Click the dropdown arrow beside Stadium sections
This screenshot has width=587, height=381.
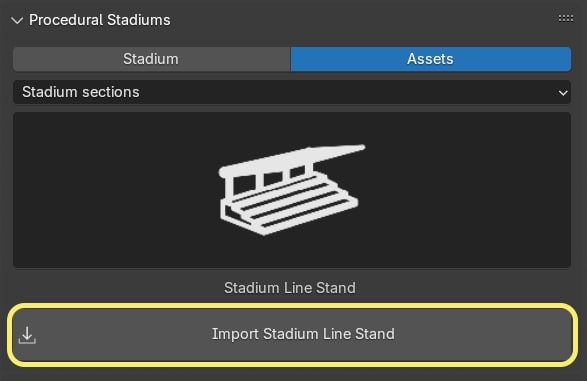tap(563, 92)
